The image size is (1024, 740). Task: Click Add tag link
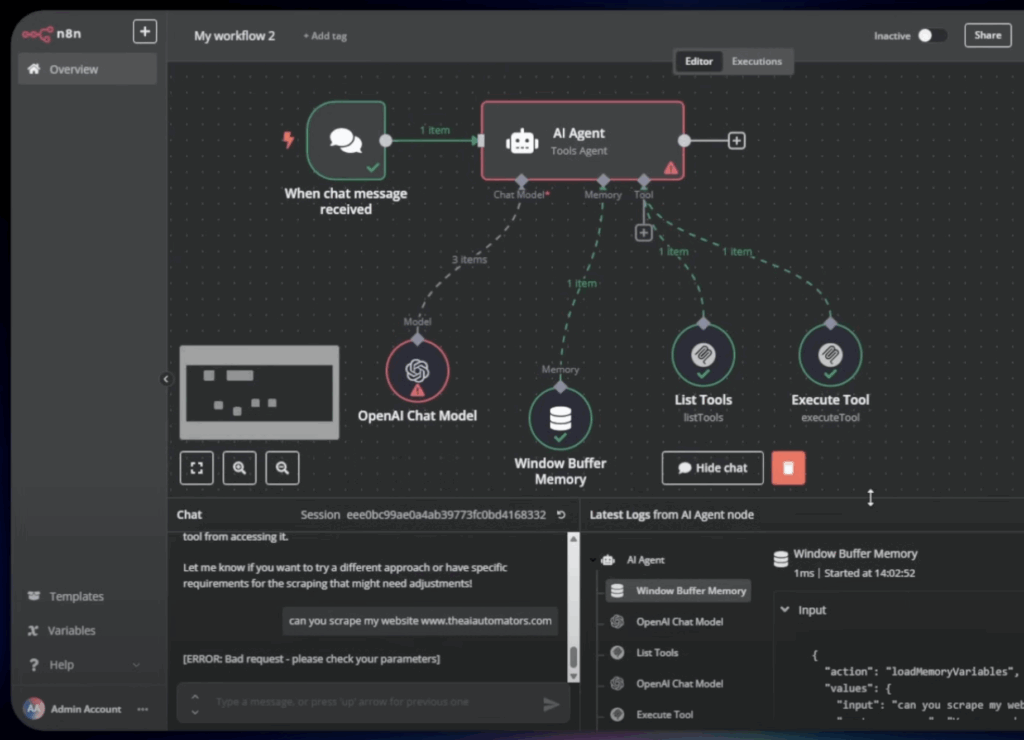click(325, 36)
